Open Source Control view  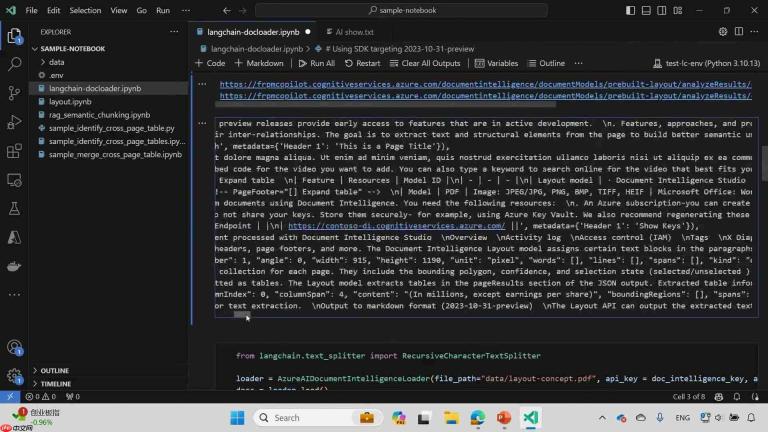pyautogui.click(x=14, y=93)
